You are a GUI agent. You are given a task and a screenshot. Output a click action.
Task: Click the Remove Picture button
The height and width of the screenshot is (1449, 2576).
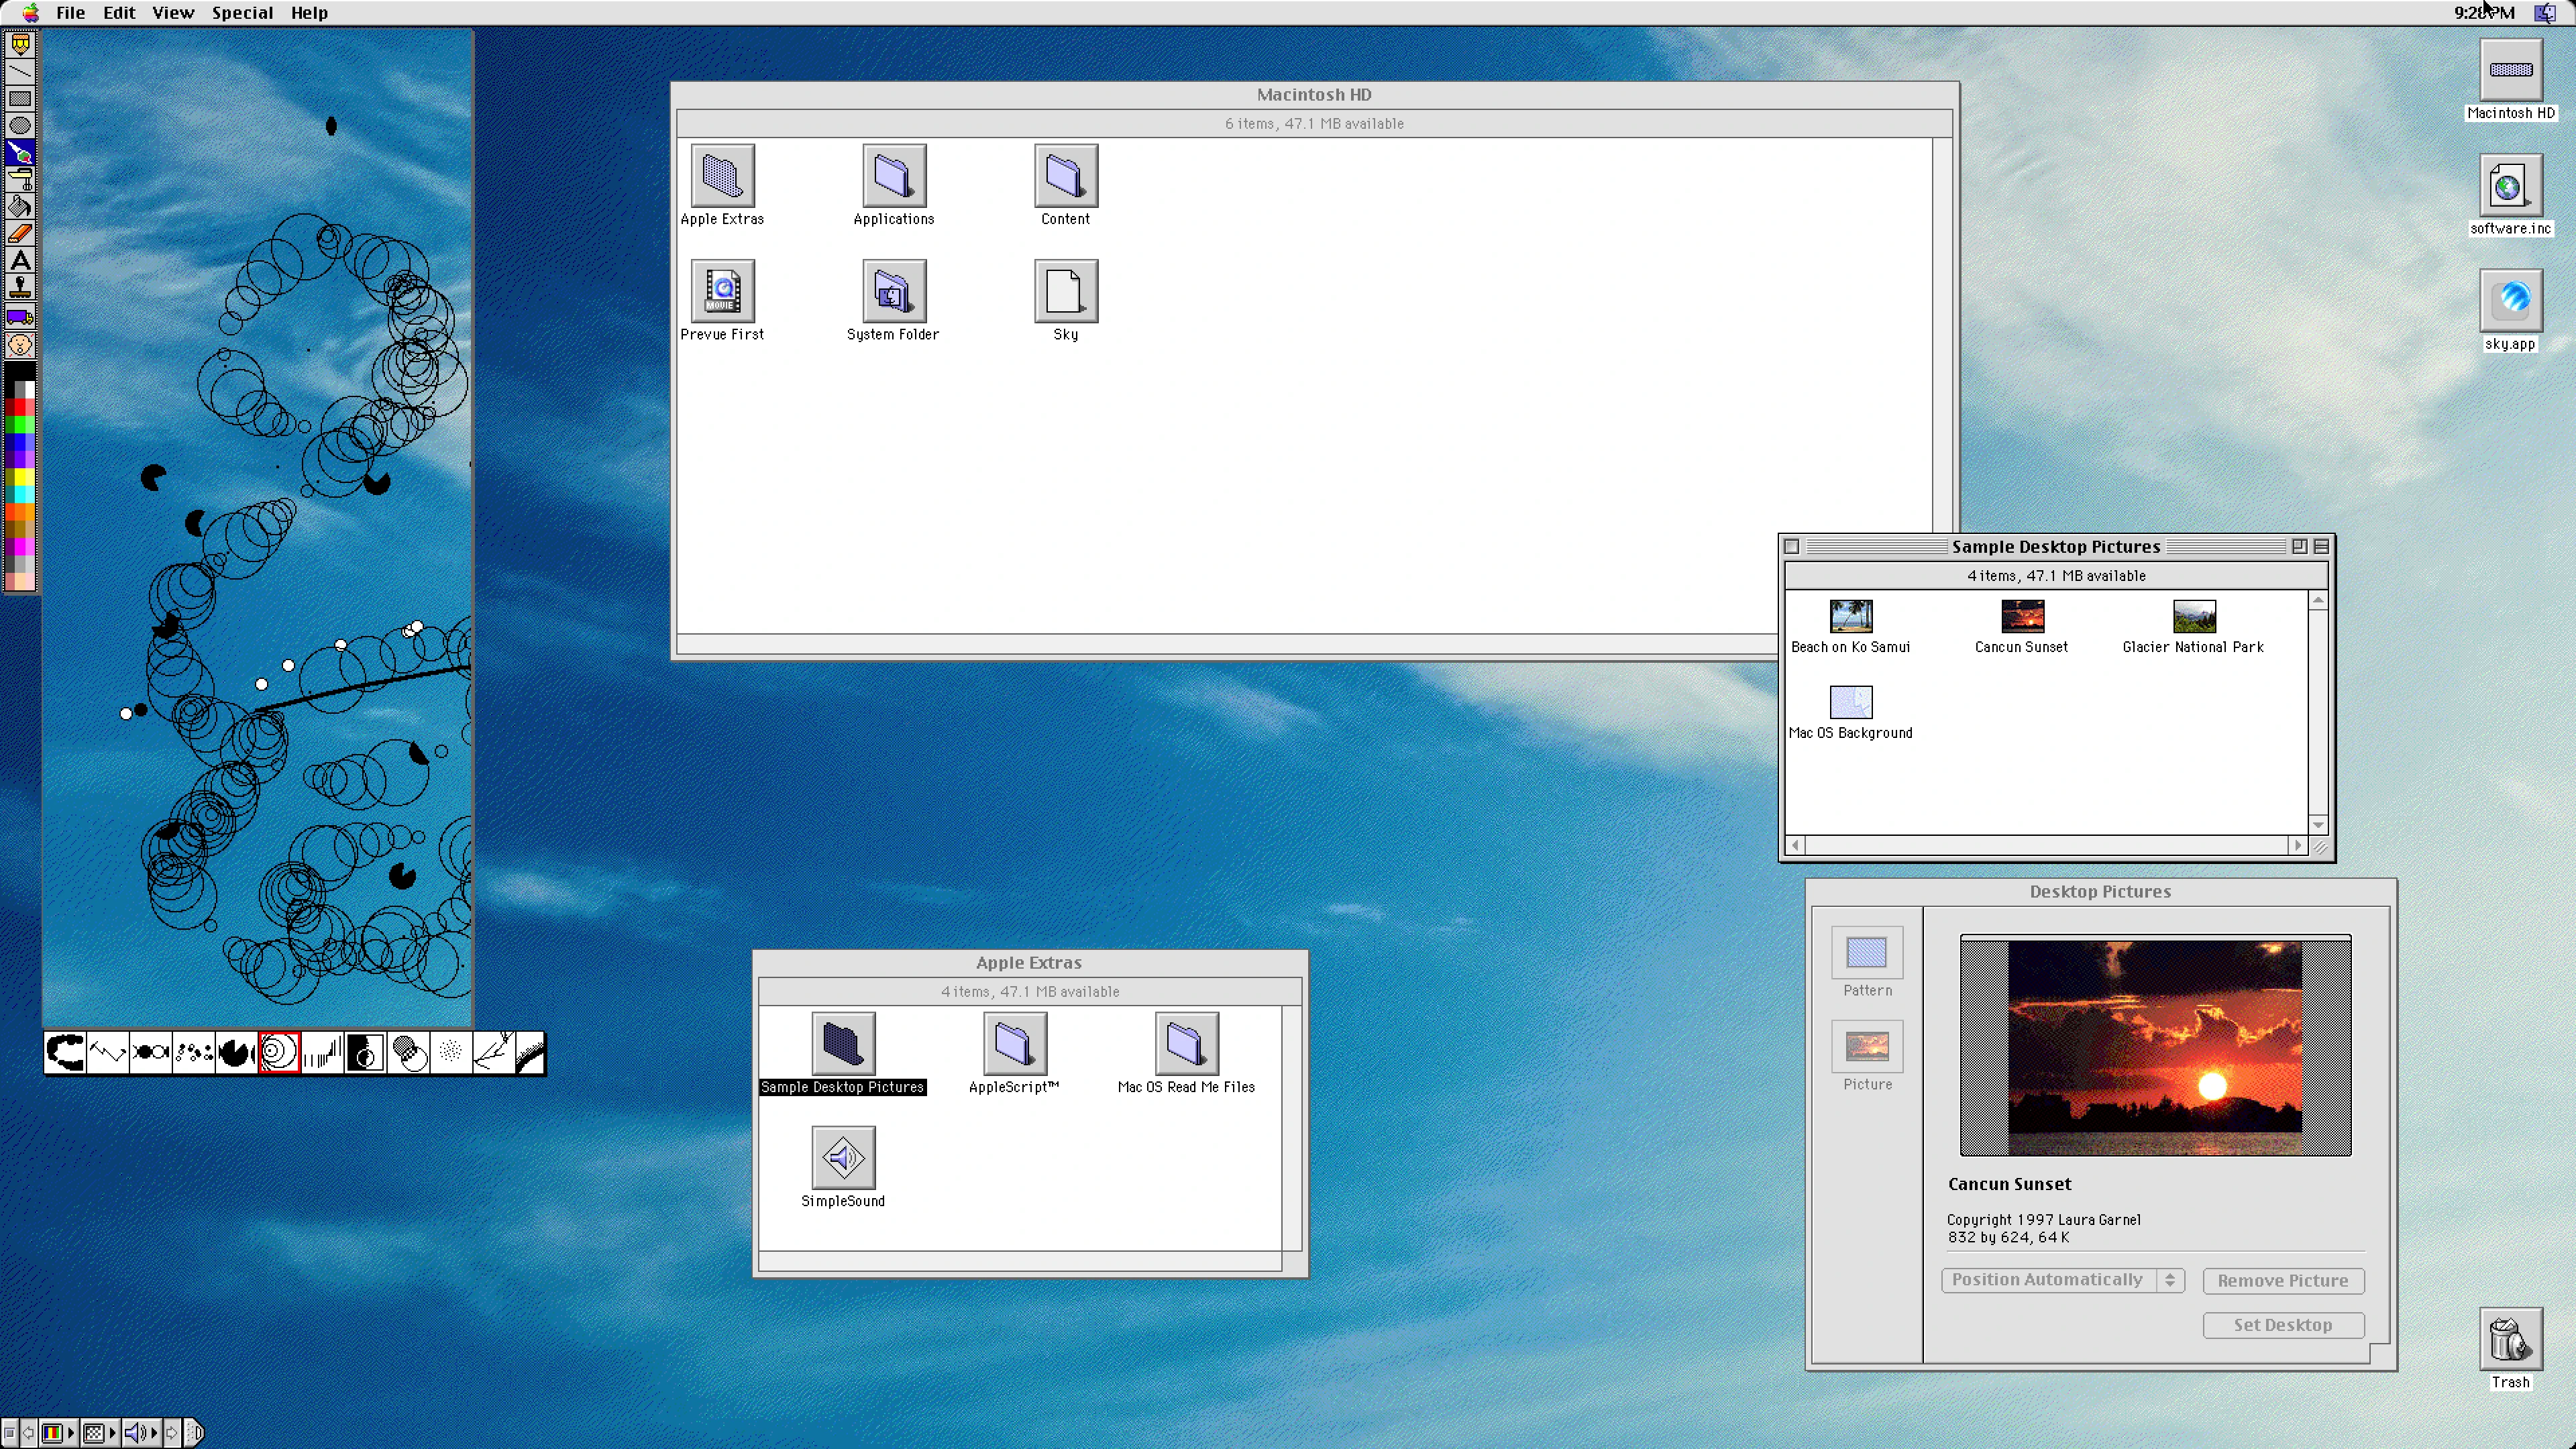pyautogui.click(x=2283, y=1281)
